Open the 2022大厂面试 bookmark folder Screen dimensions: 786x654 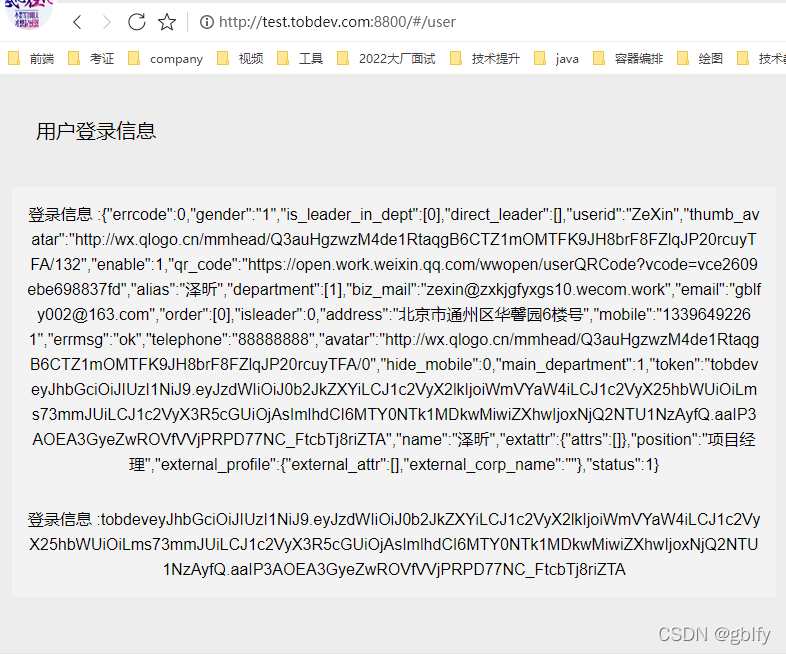pos(386,59)
